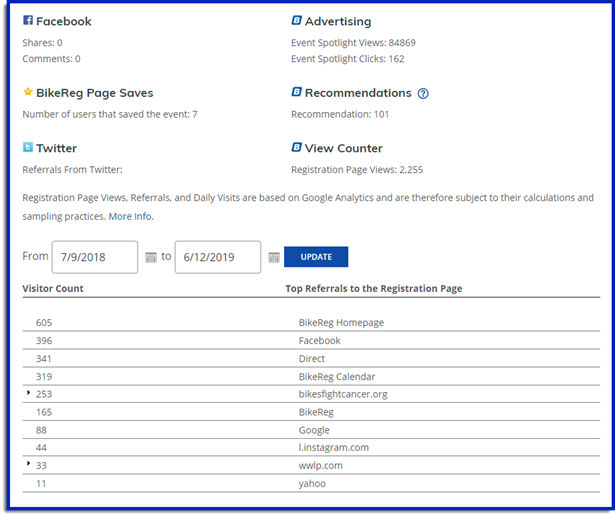Open the To date calendar picker
This screenshot has height=517, width=615.
coord(274,257)
